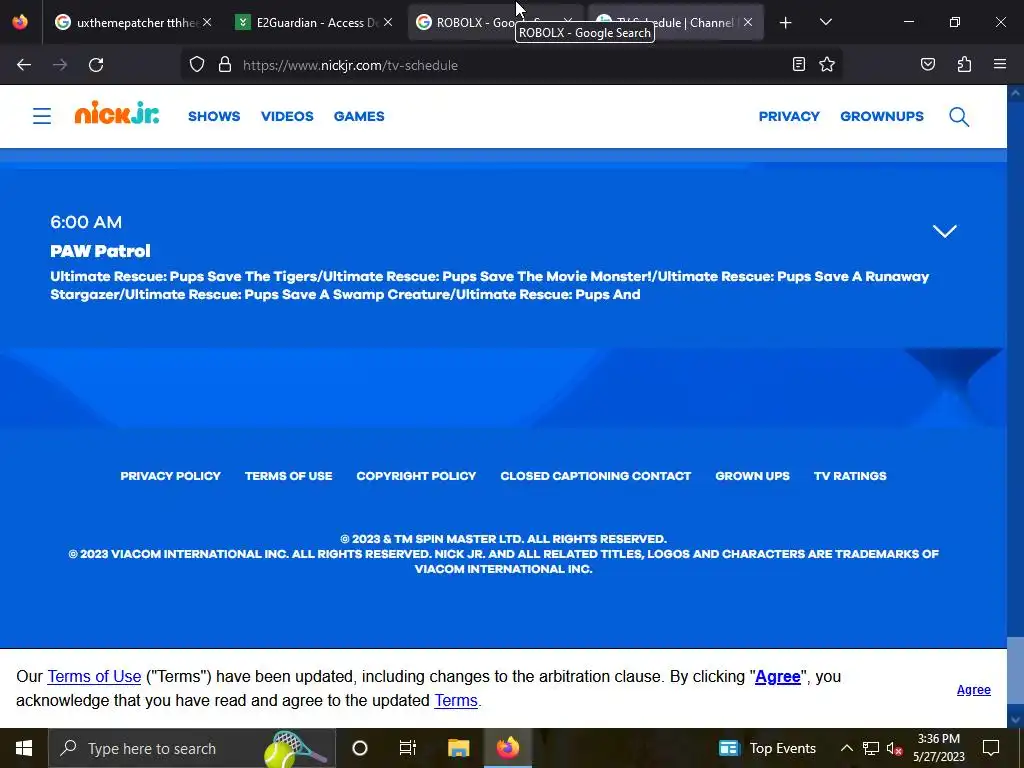Open the Copyright Policy footer link
Screen dimensions: 1024x768
(x=416, y=476)
